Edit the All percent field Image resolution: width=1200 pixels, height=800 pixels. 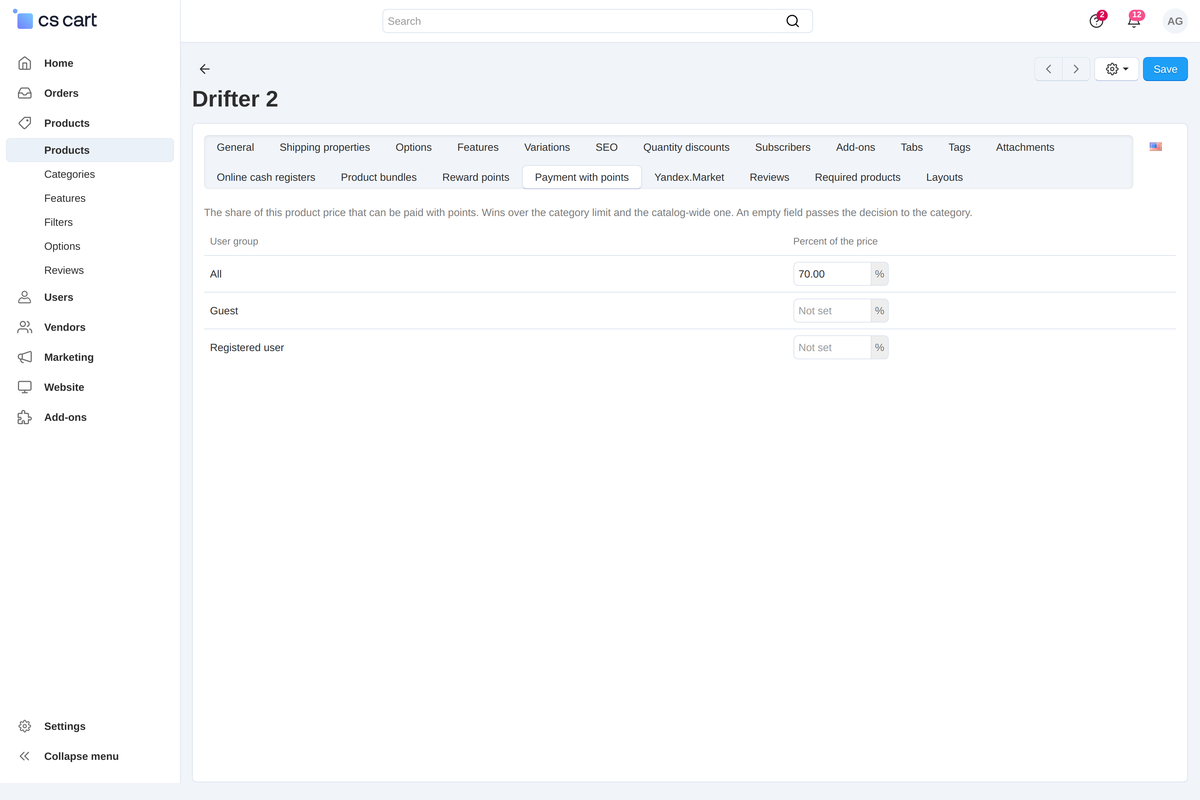click(x=832, y=274)
